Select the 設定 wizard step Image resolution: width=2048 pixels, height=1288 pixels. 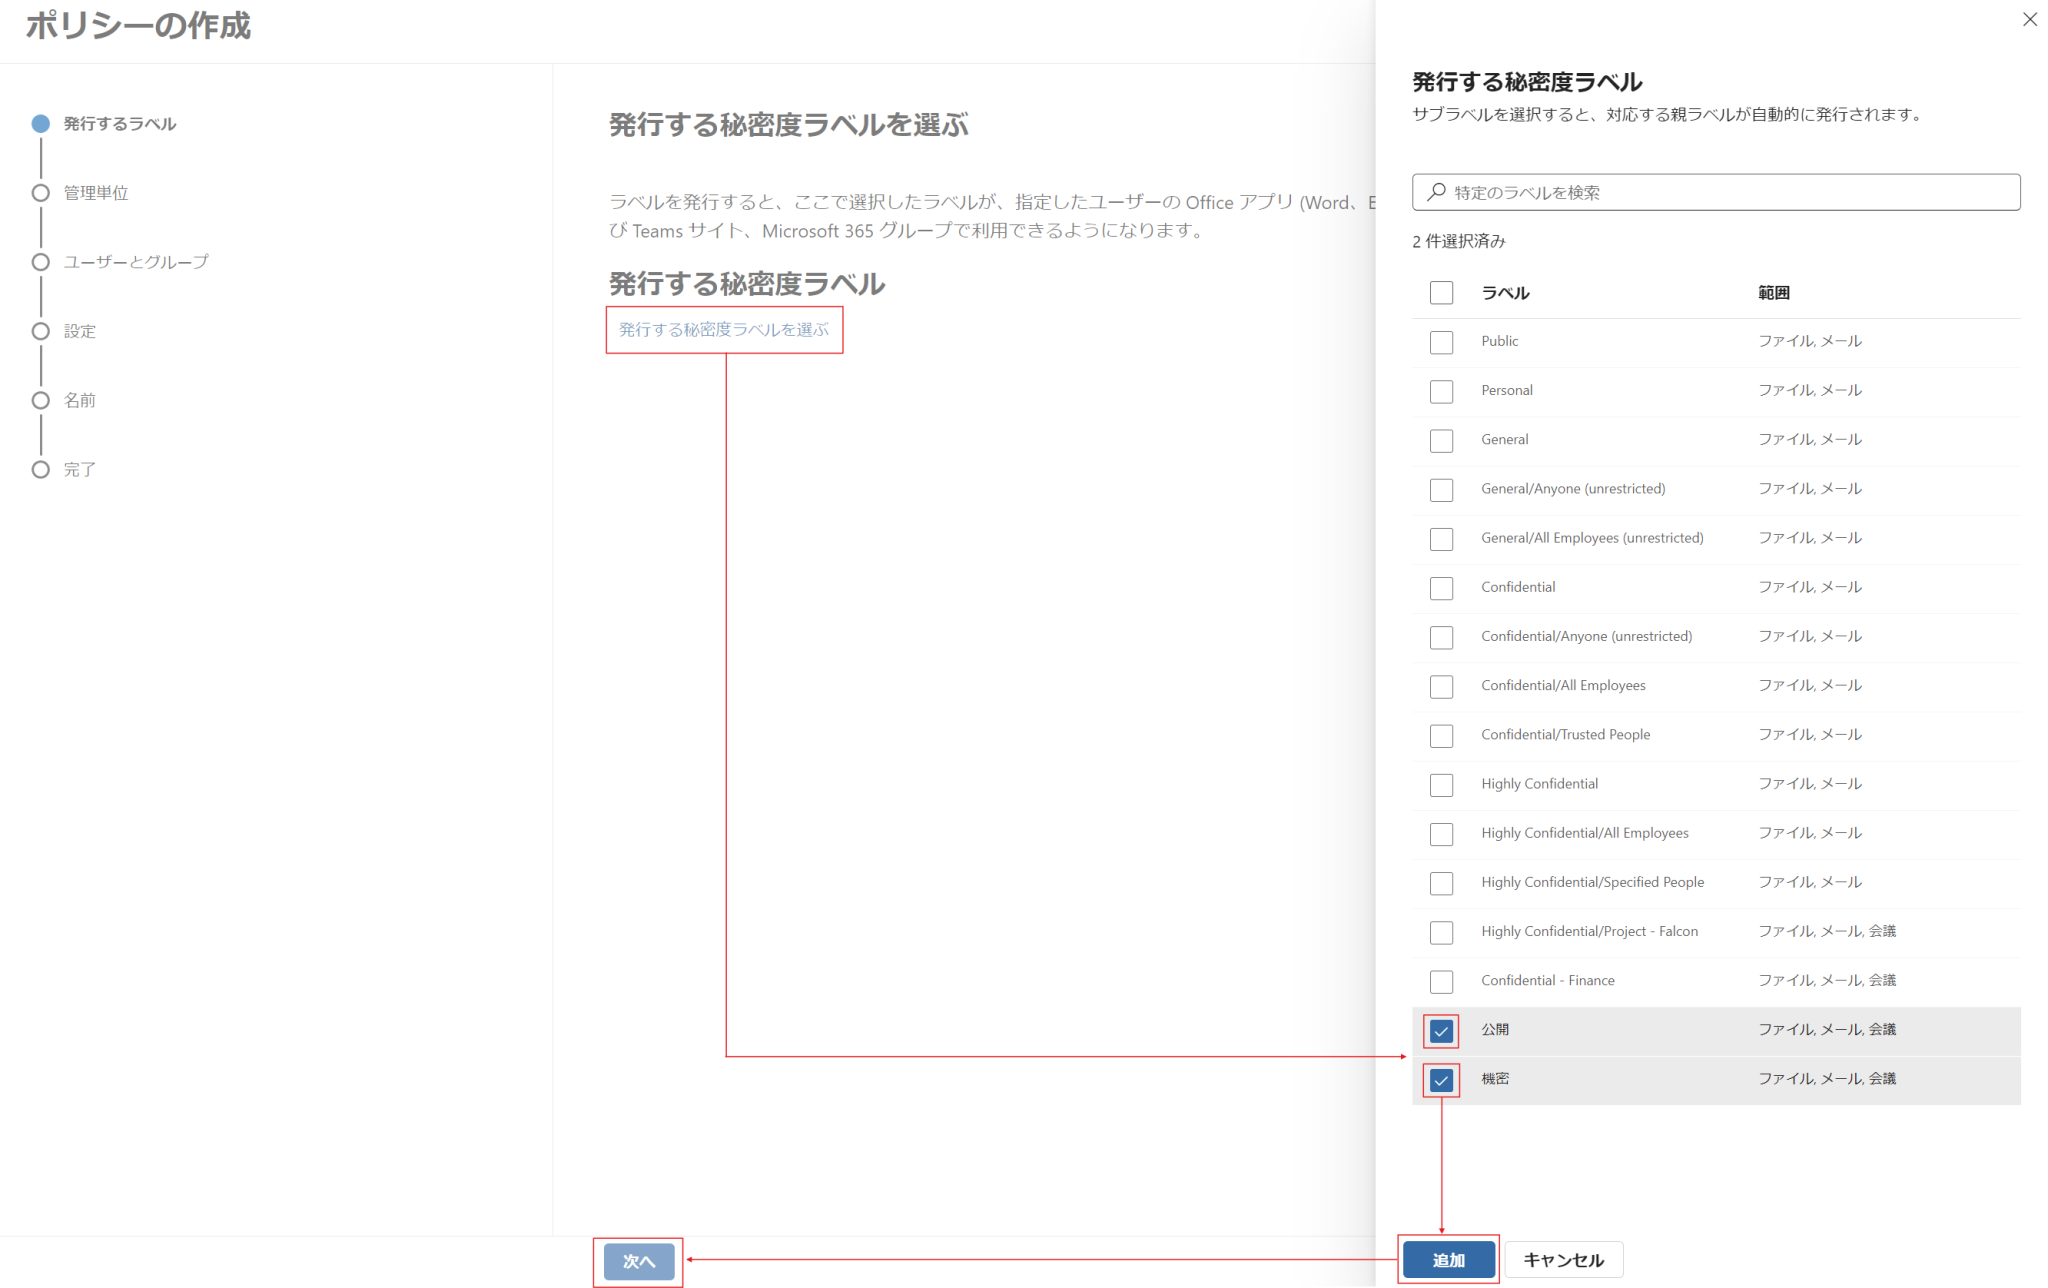80,331
